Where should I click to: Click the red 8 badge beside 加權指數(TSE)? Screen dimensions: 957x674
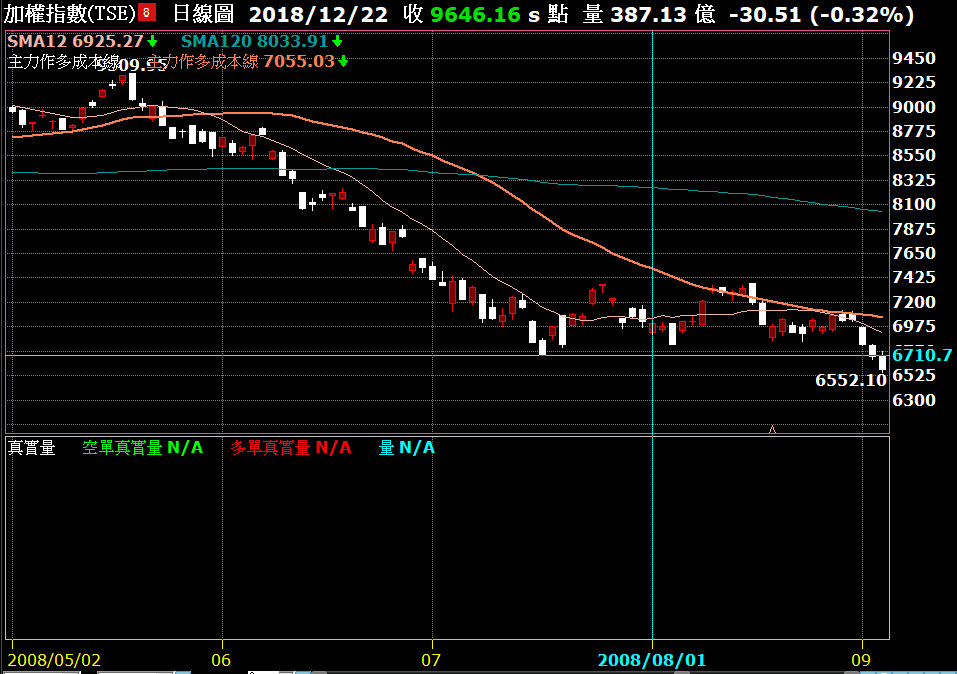(x=146, y=12)
